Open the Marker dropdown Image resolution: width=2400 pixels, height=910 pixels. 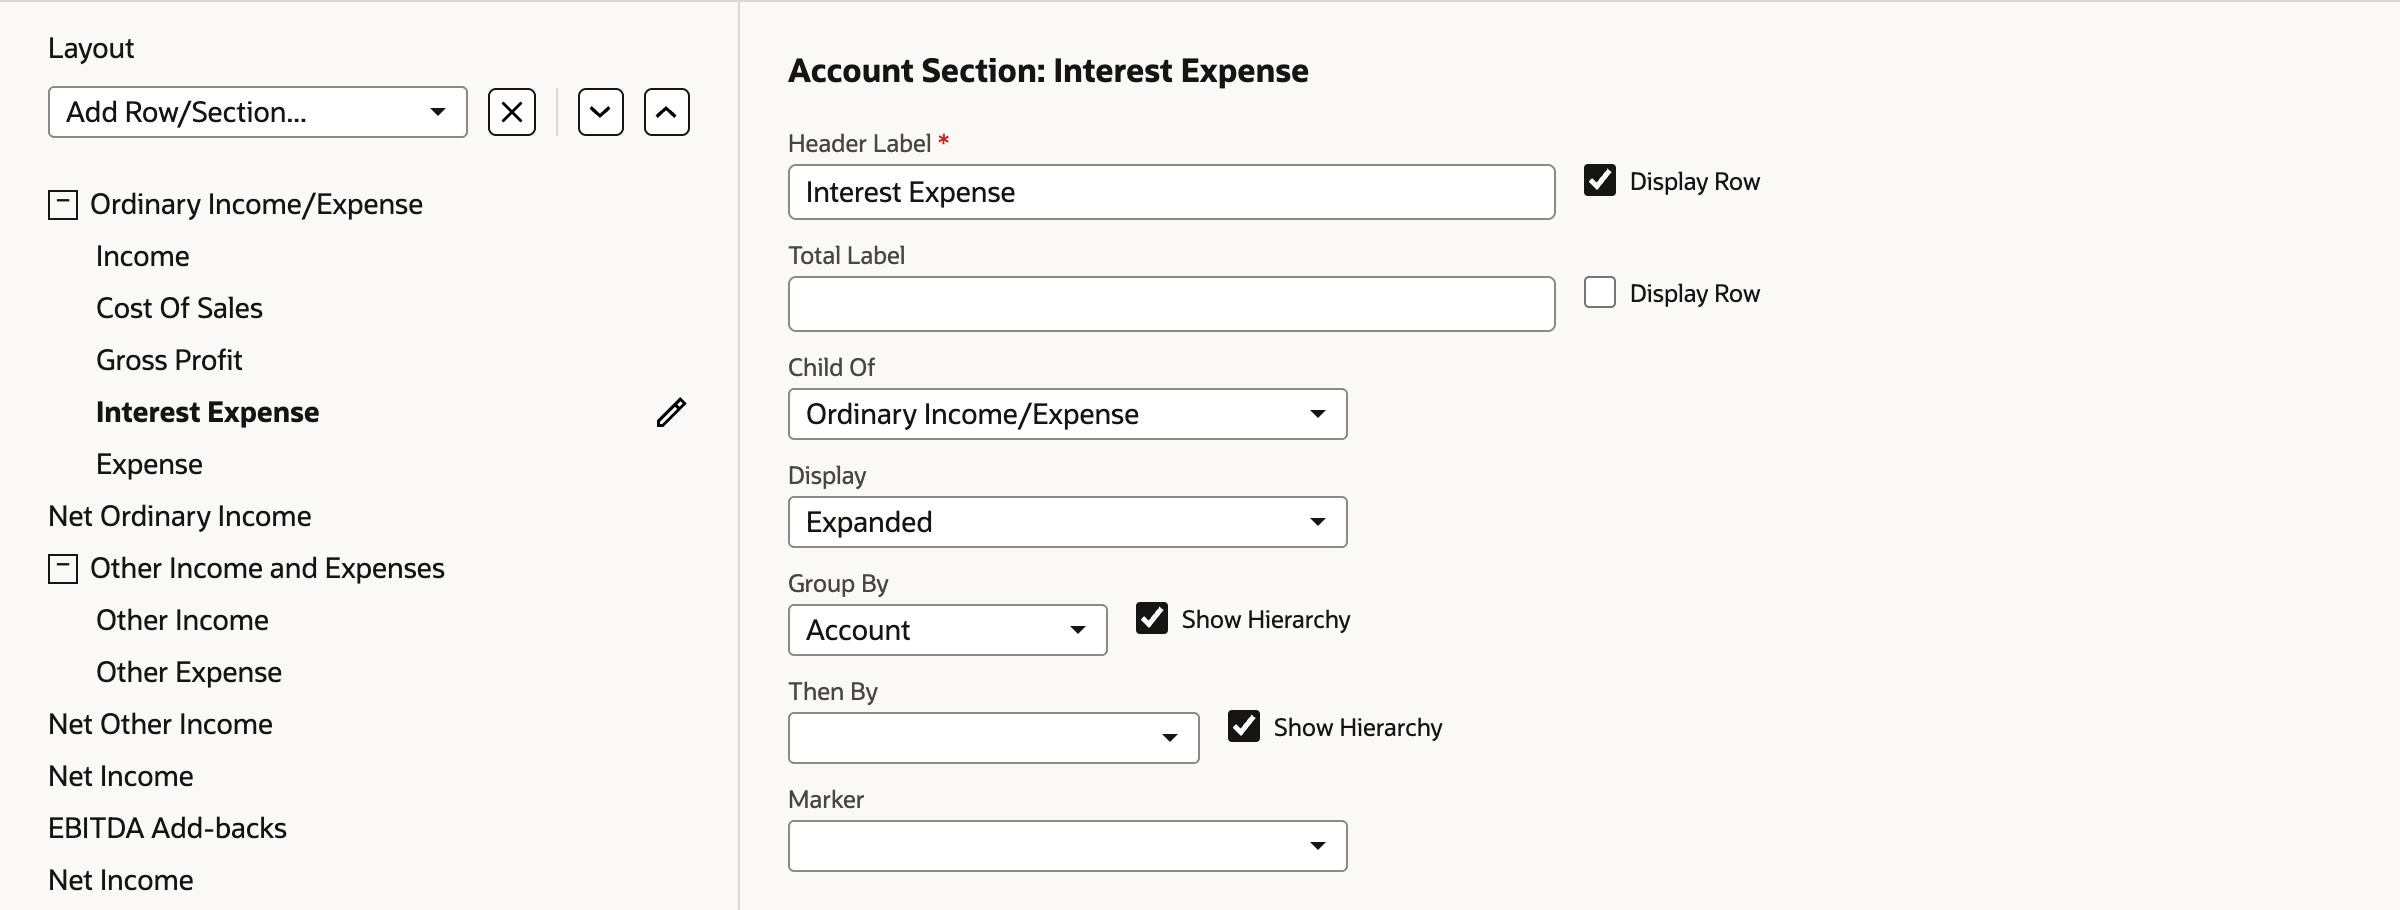click(1068, 846)
